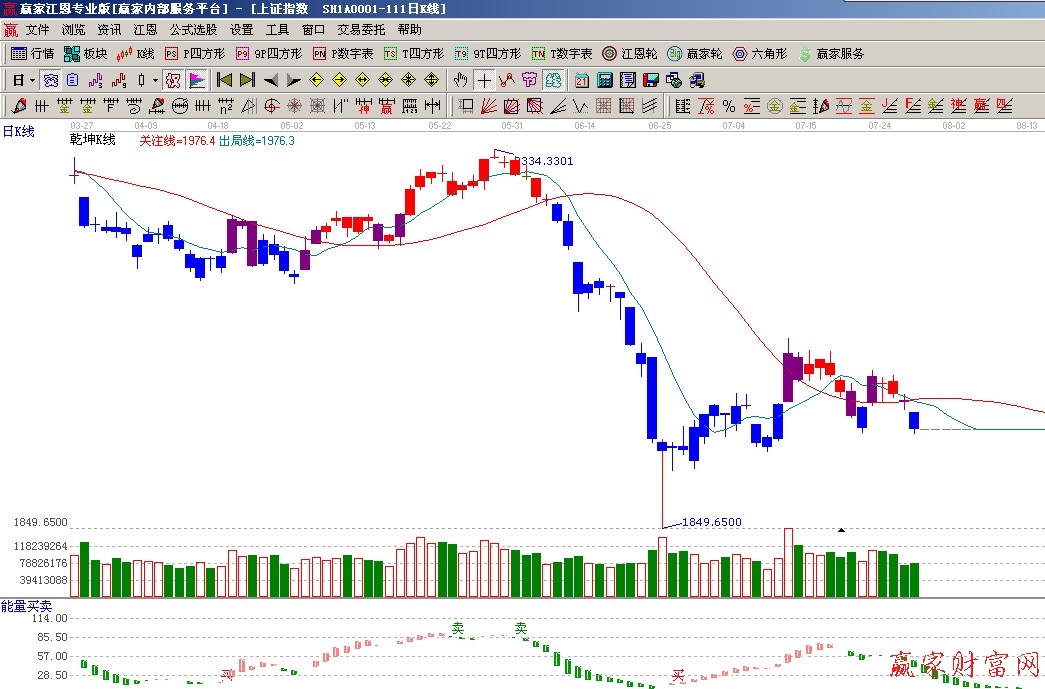Open the 公式选股 menu
Screen dimensions: 1045x689
pyautogui.click(x=193, y=30)
